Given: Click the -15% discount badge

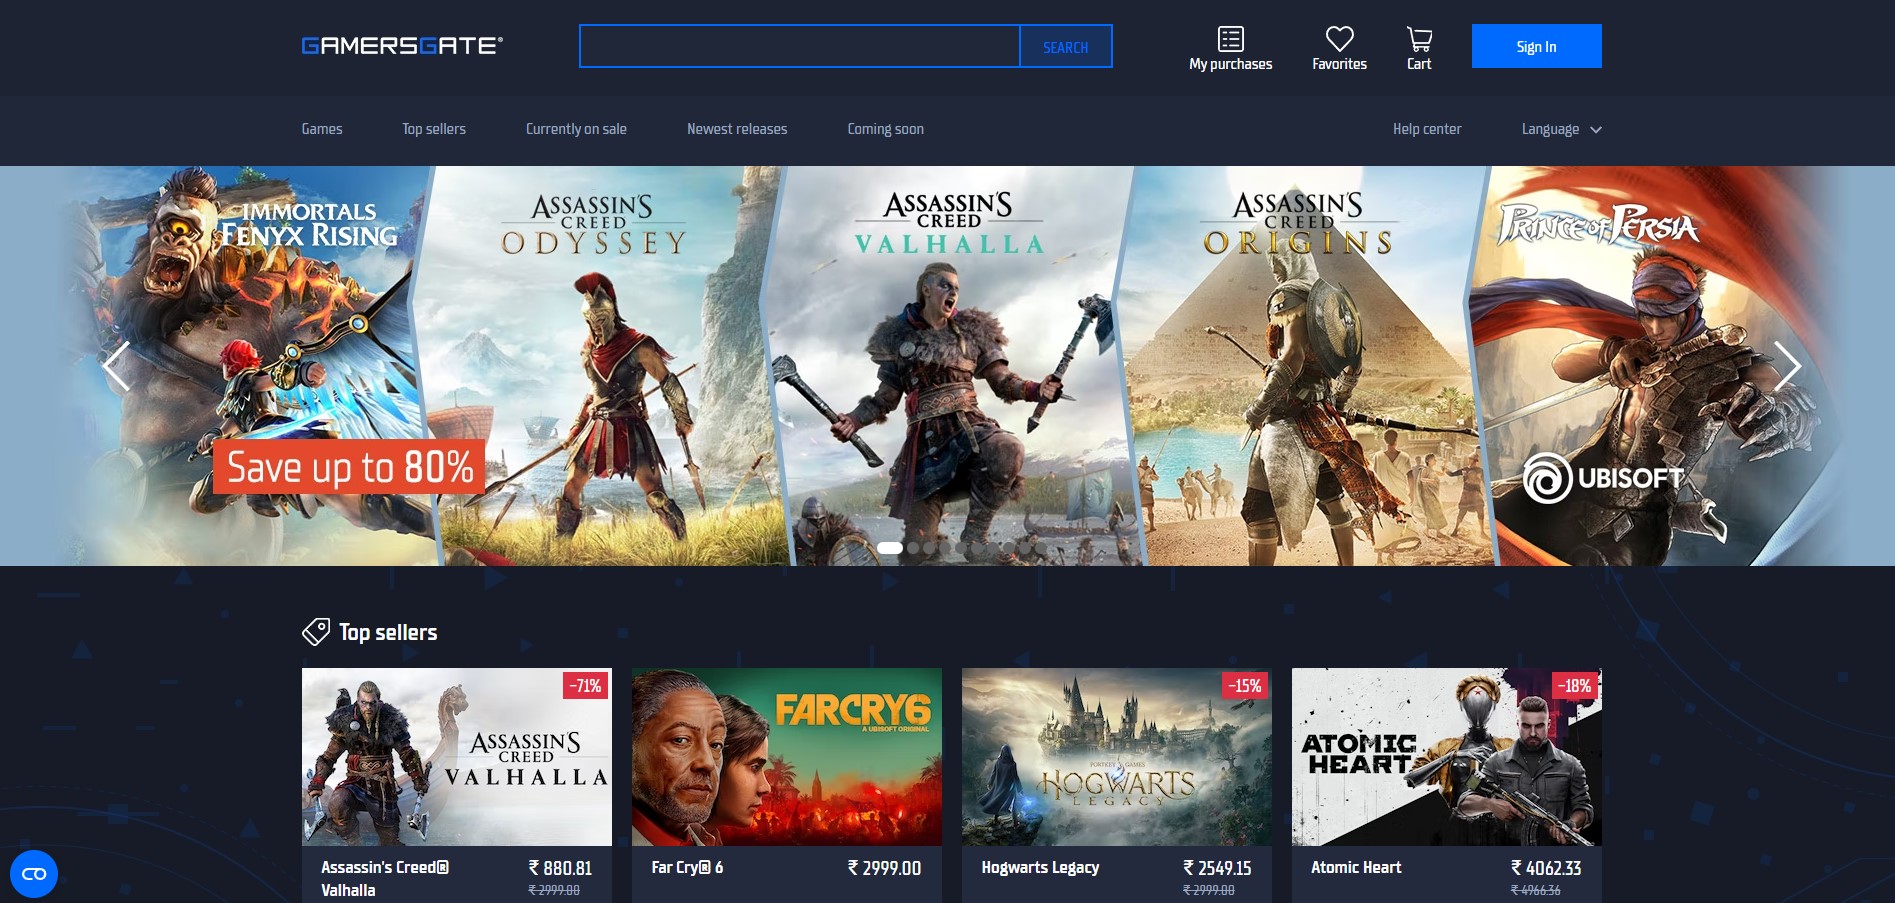Looking at the screenshot, I should tap(1245, 686).
